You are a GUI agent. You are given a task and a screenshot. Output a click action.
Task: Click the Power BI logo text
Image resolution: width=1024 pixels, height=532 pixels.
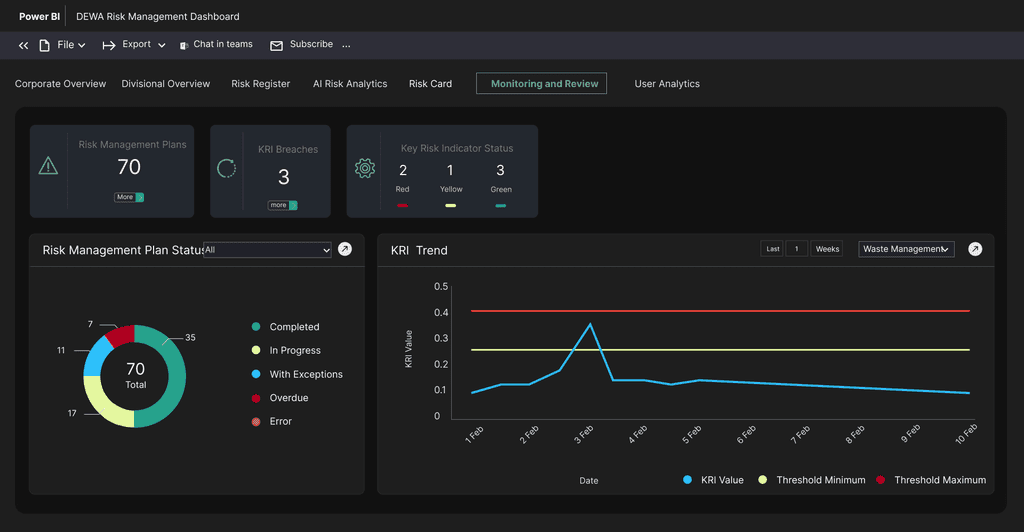tap(39, 16)
